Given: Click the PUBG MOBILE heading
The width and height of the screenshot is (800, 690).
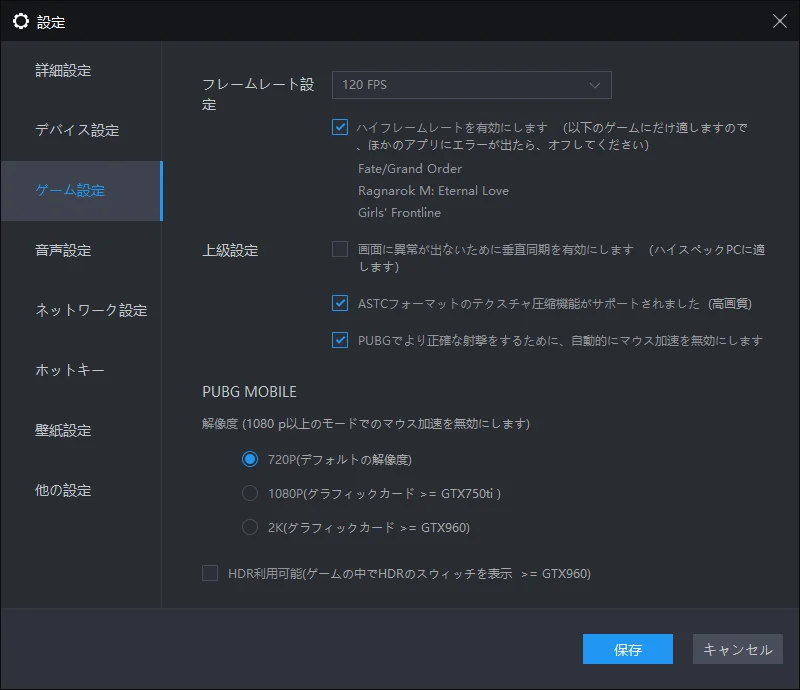Looking at the screenshot, I should coord(249,391).
